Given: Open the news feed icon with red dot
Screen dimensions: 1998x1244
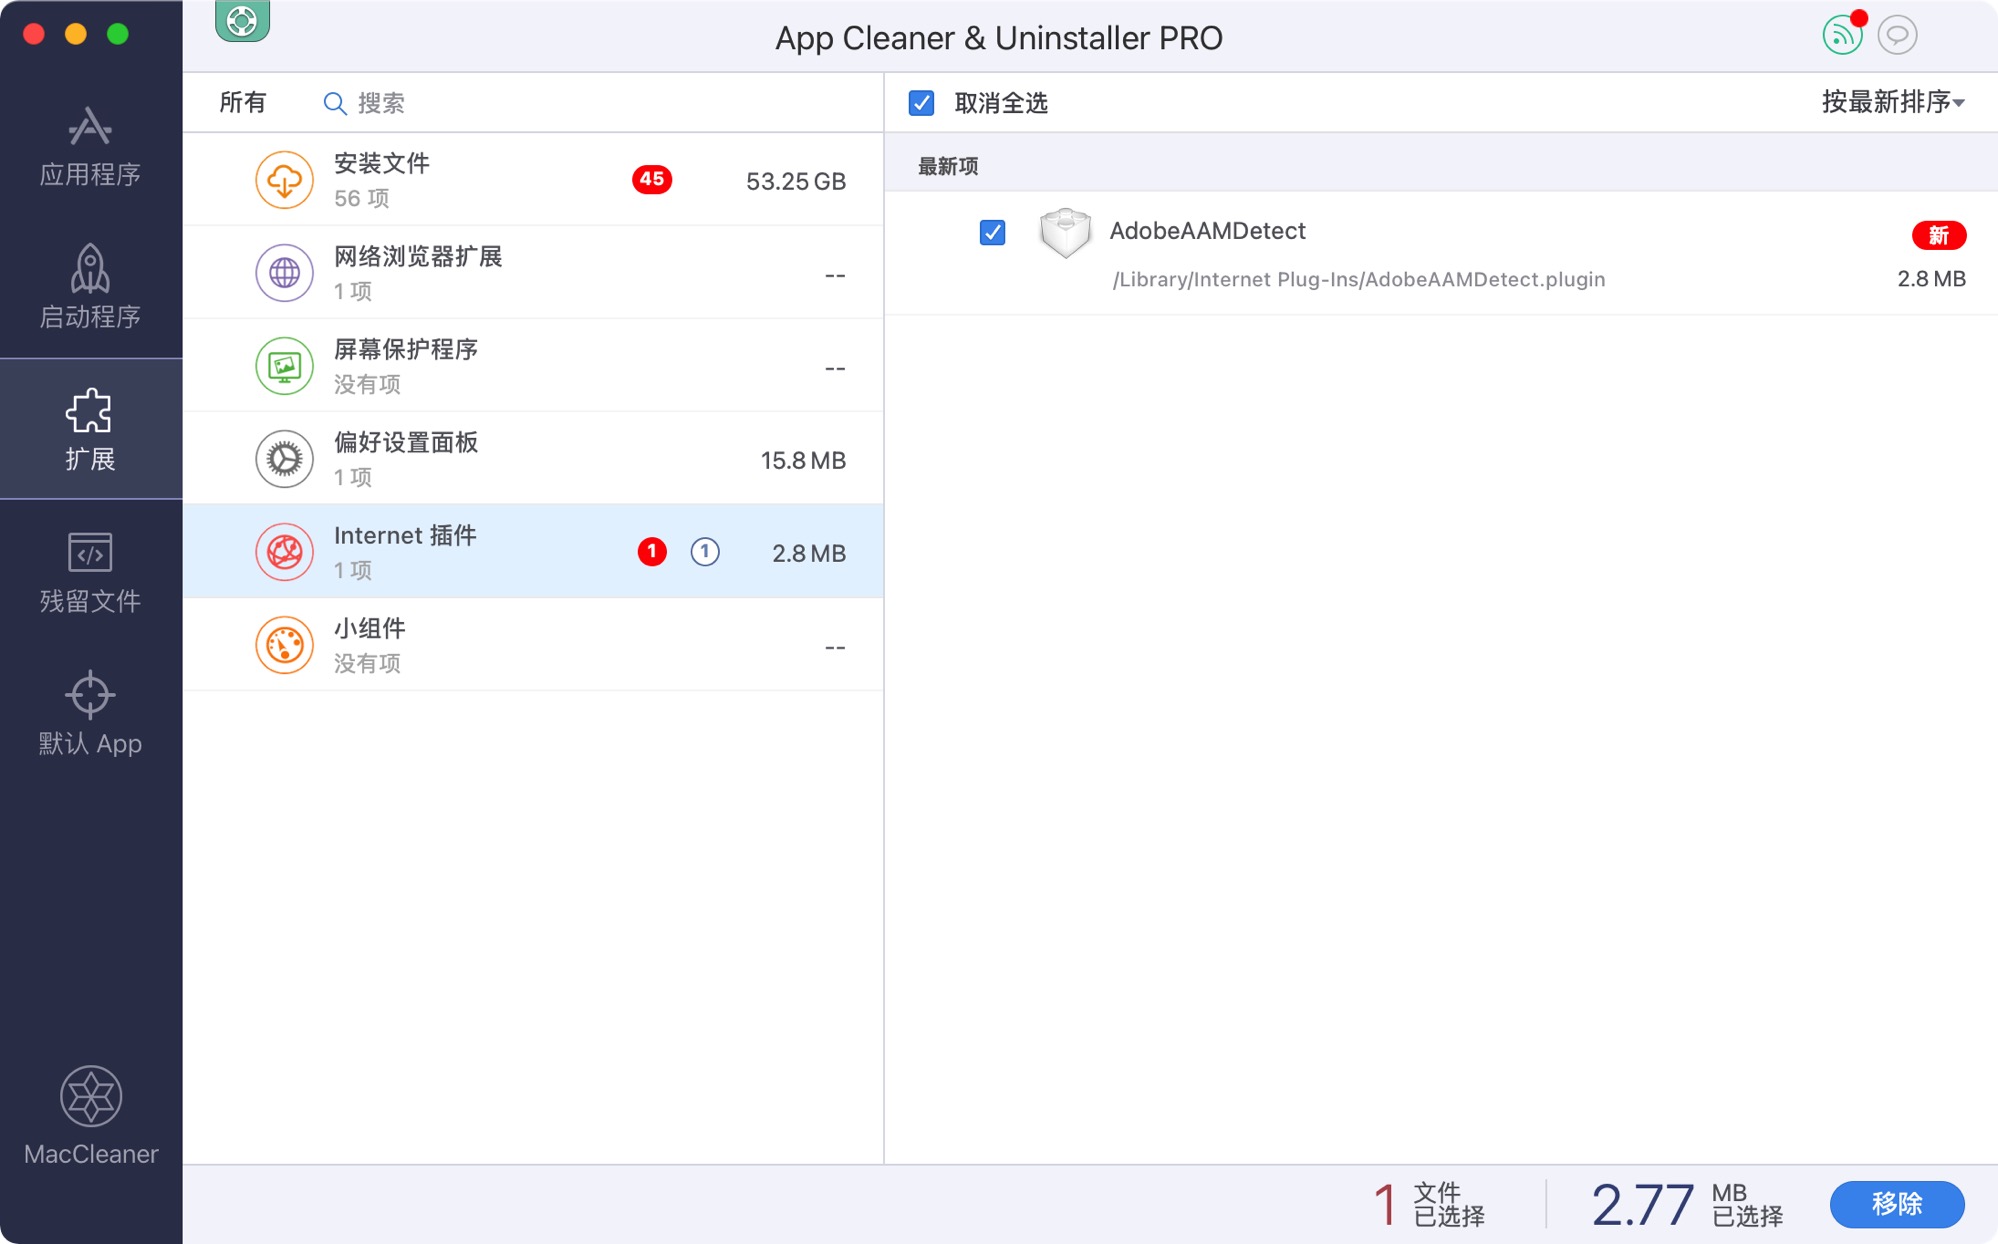Looking at the screenshot, I should coord(1842,35).
